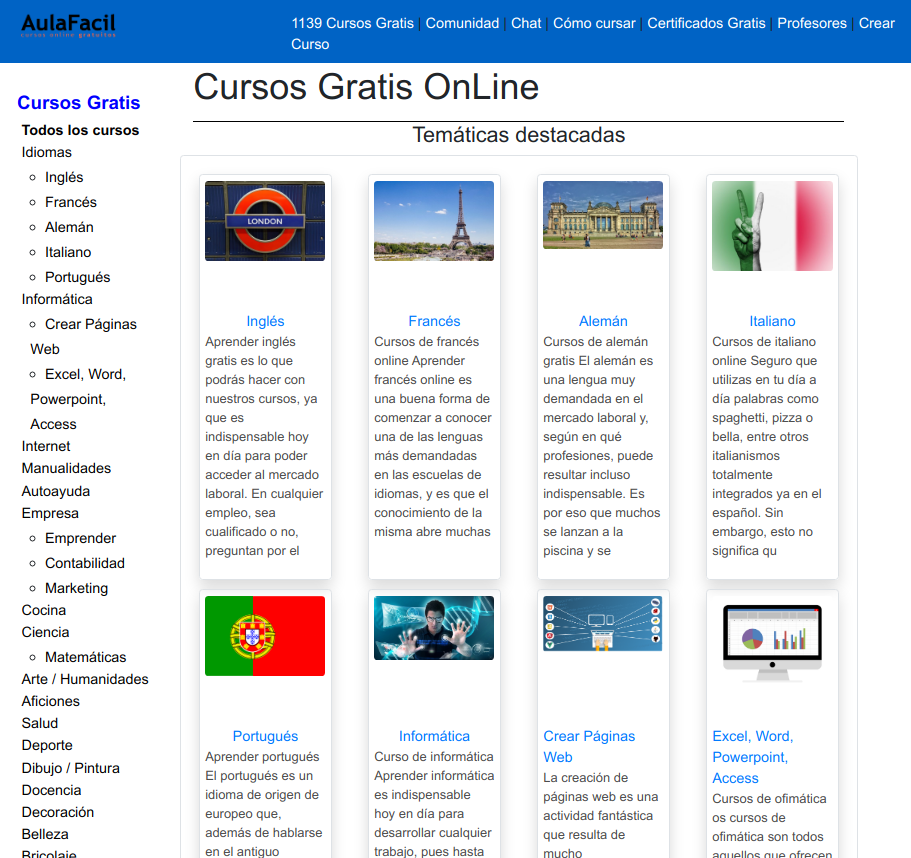The width and height of the screenshot is (911, 858).
Task: Choose Matemáticas in the sidebar list
Action: (85, 657)
